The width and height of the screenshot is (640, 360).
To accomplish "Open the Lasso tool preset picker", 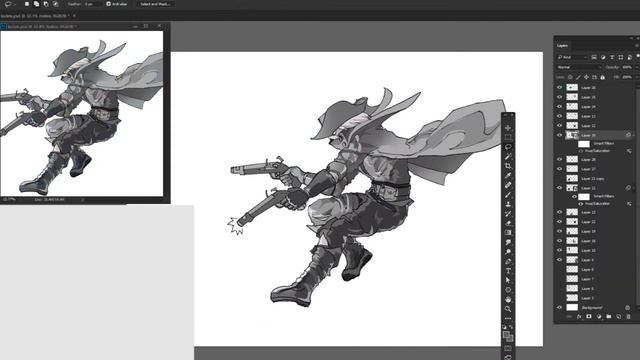I will [10, 4].
